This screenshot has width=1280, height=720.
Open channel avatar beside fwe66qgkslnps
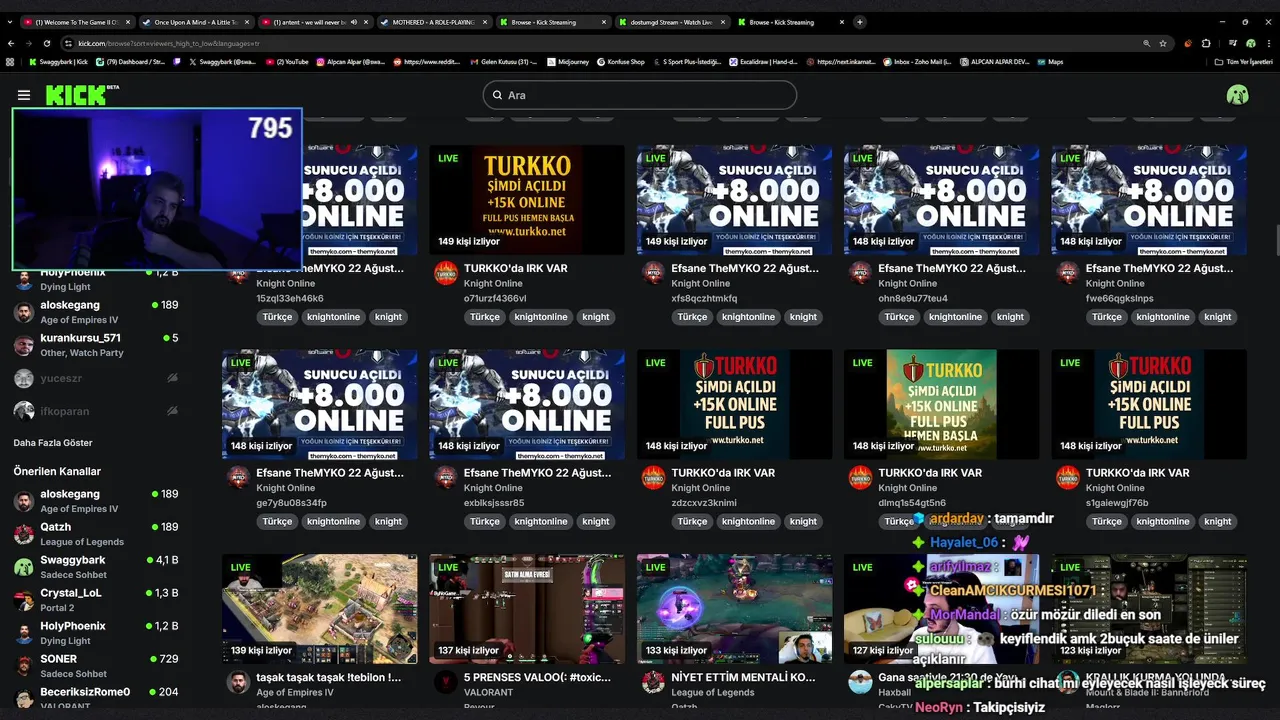1068,273
